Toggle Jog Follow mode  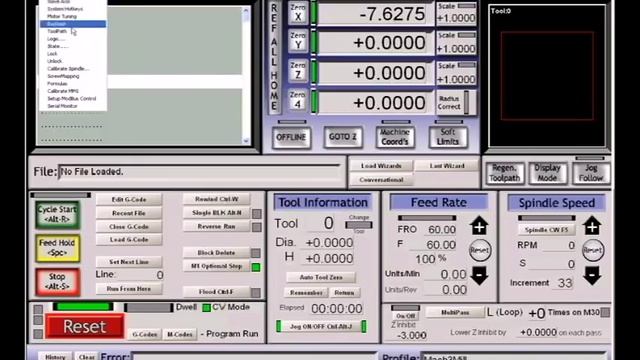(591, 173)
